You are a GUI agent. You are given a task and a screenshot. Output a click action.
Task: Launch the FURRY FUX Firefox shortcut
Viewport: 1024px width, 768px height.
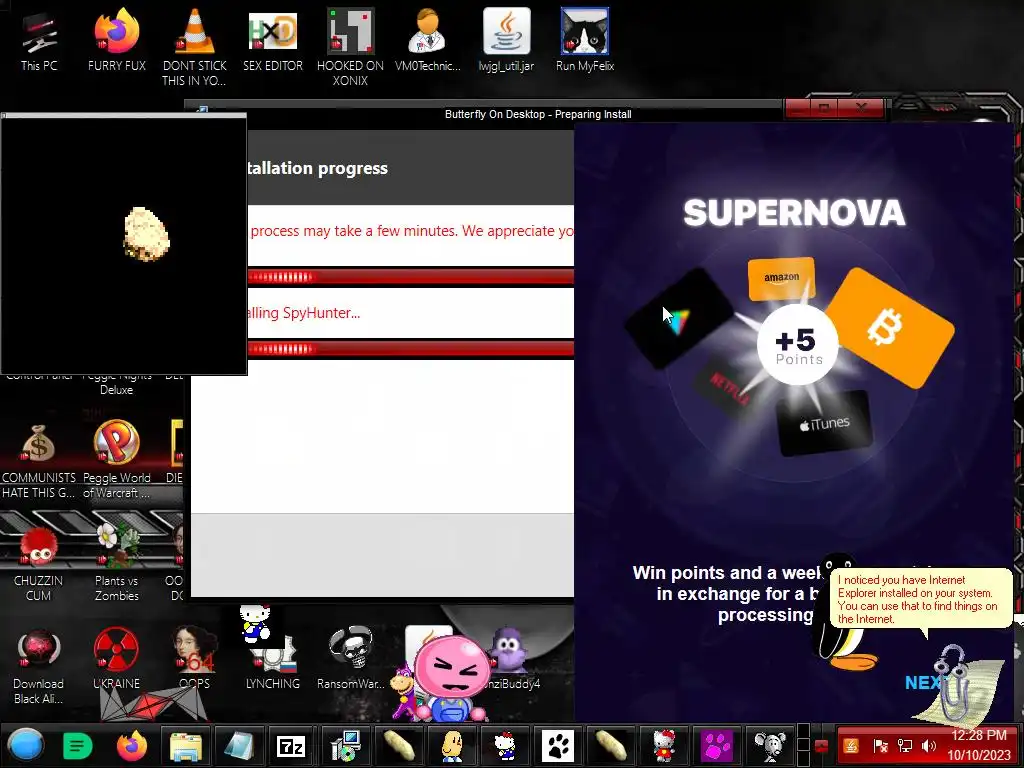[x=116, y=40]
